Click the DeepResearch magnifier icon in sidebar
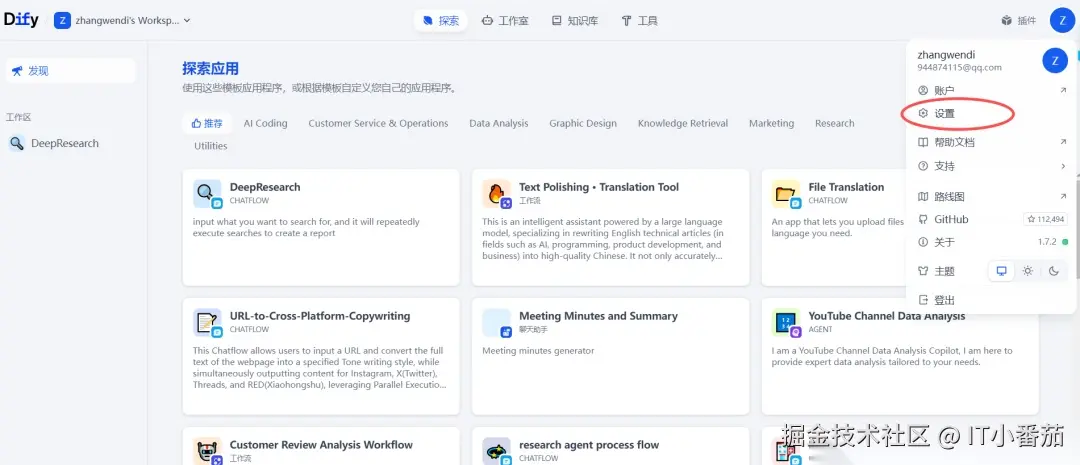Viewport: 1080px width, 465px height. pos(17,143)
